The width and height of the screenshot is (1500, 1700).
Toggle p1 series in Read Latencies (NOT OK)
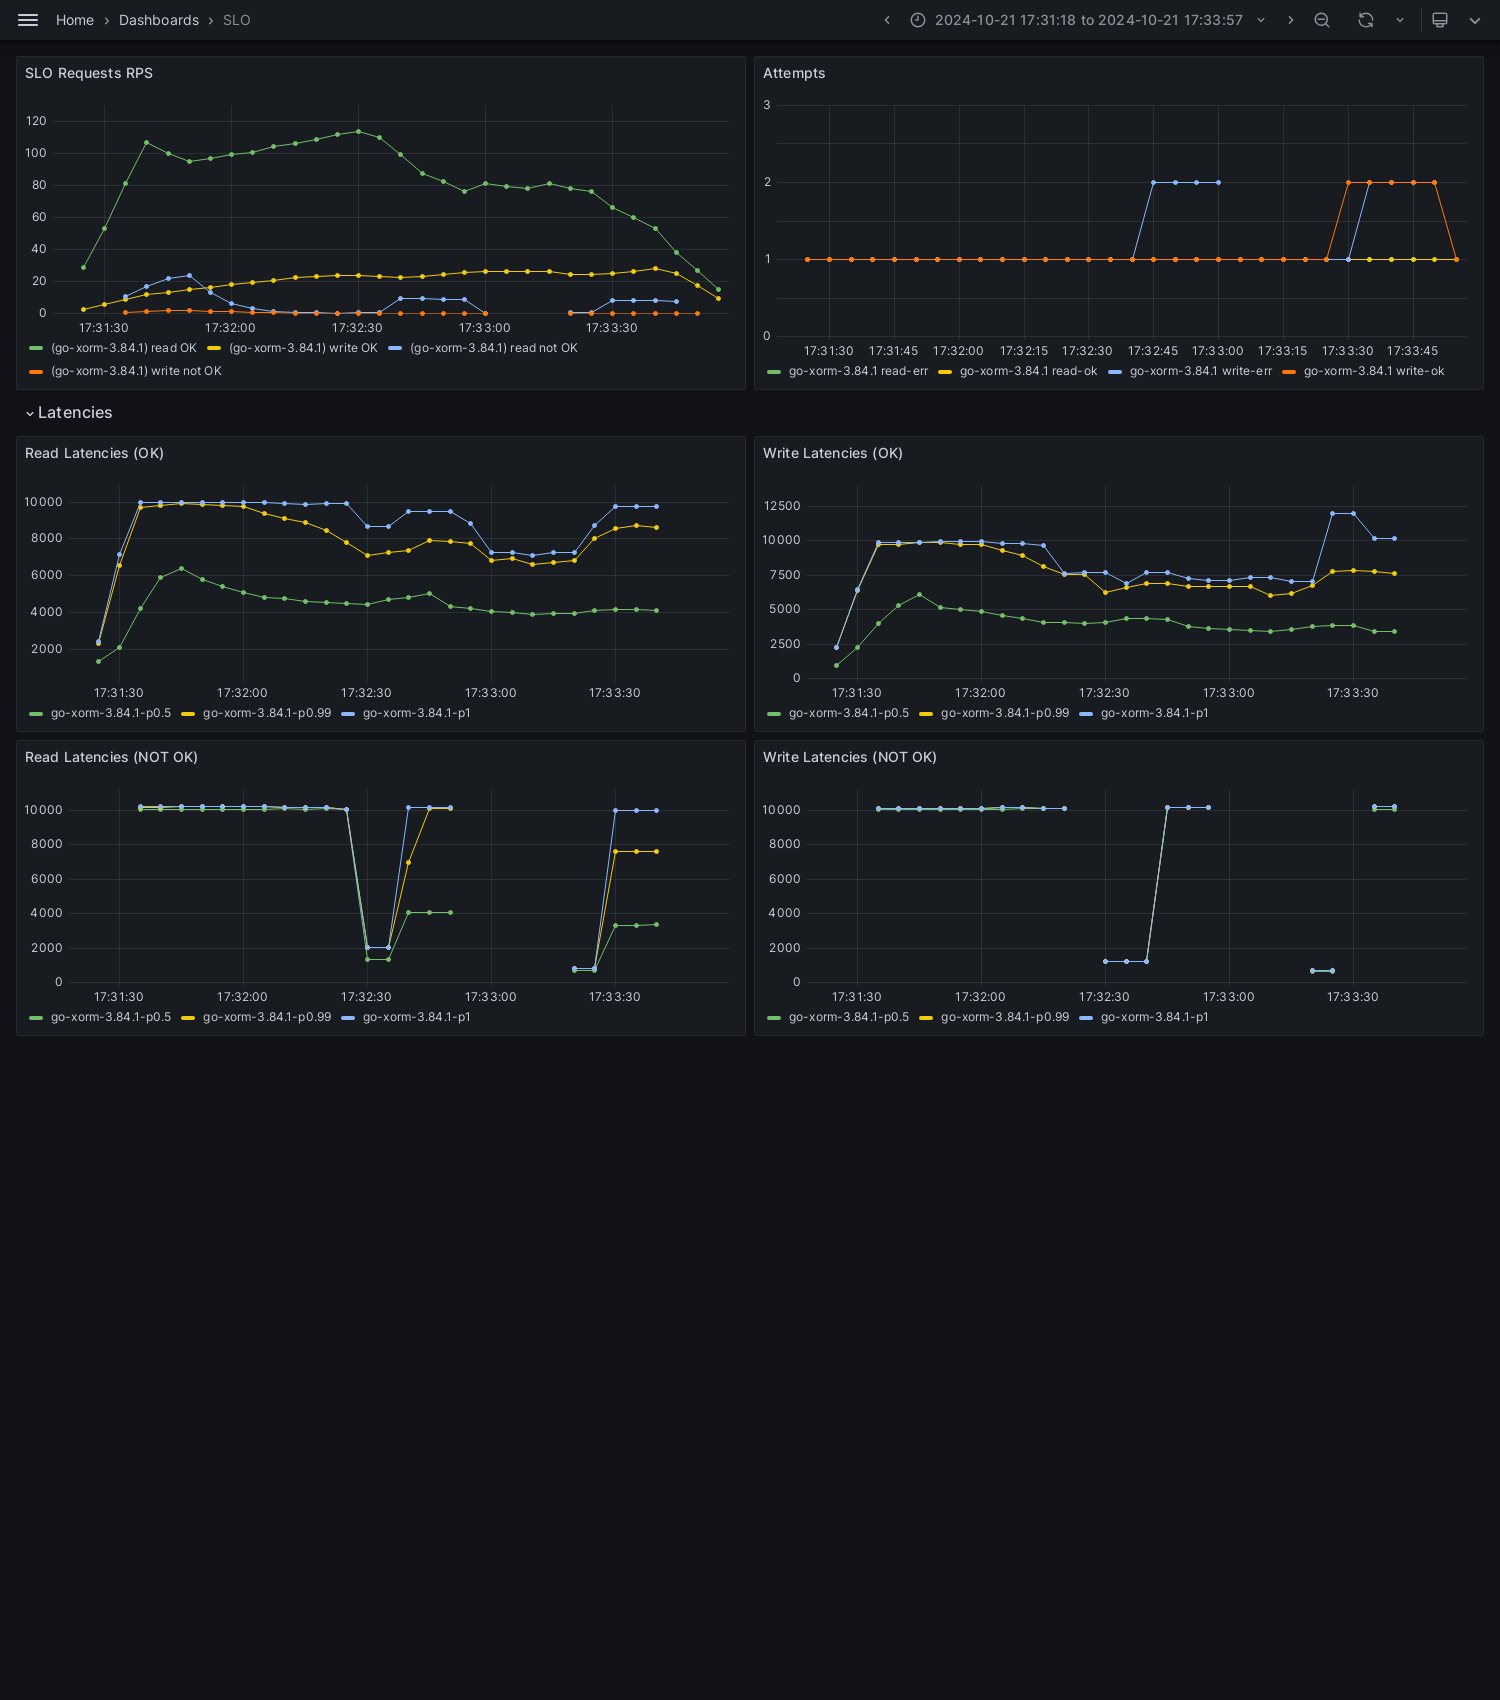[x=416, y=1017]
